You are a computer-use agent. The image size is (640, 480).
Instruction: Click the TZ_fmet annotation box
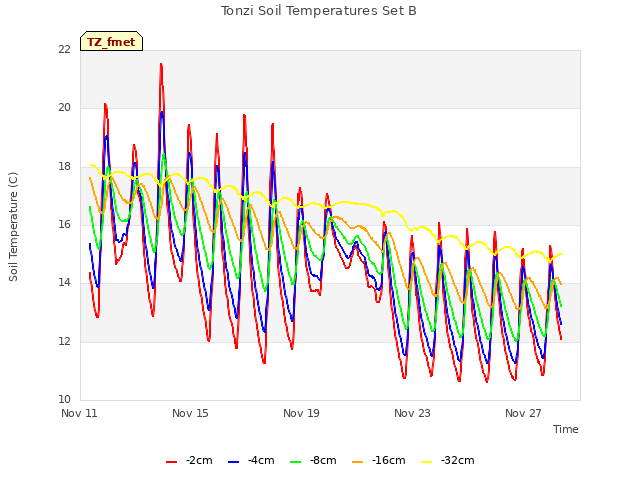click(x=111, y=41)
